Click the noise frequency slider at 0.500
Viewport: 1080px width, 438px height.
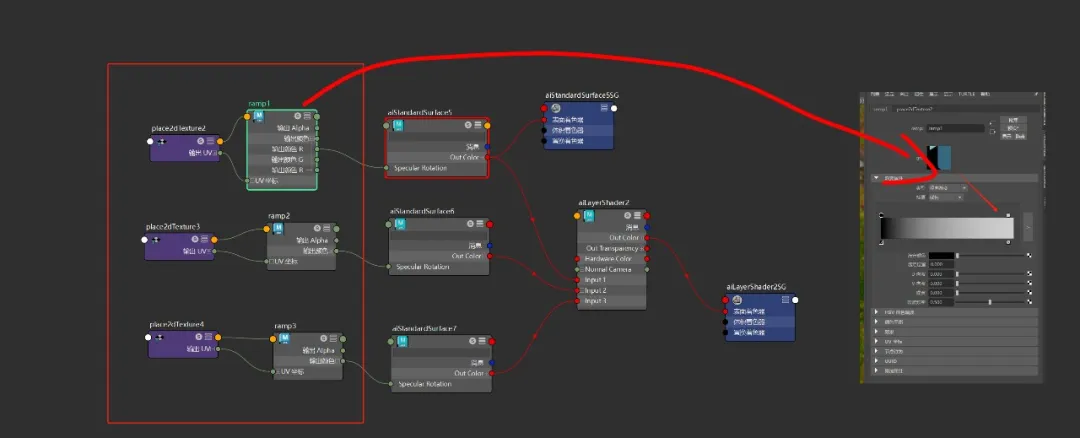990,302
